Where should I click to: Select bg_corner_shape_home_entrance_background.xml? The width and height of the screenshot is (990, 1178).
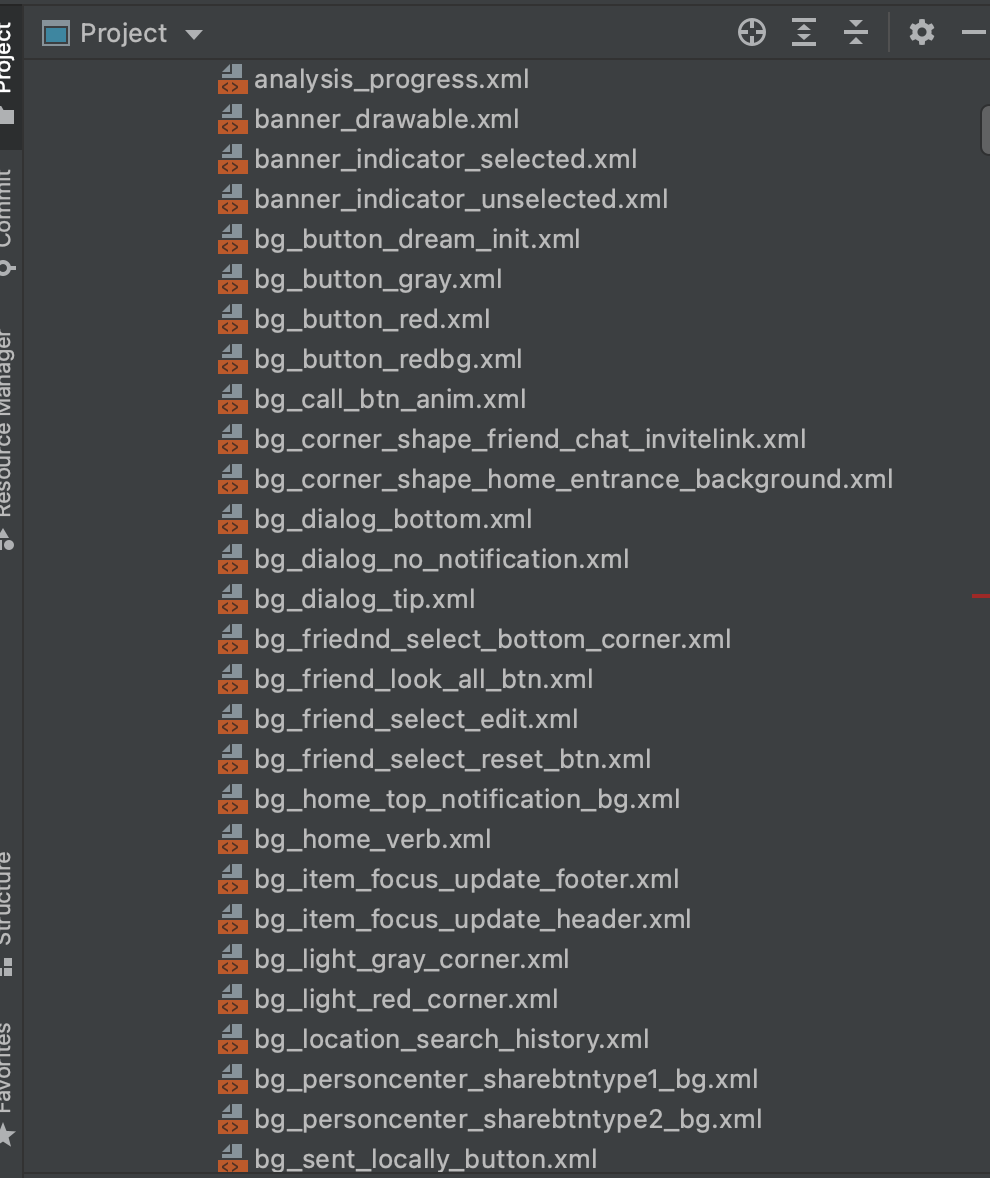[x=573, y=479]
